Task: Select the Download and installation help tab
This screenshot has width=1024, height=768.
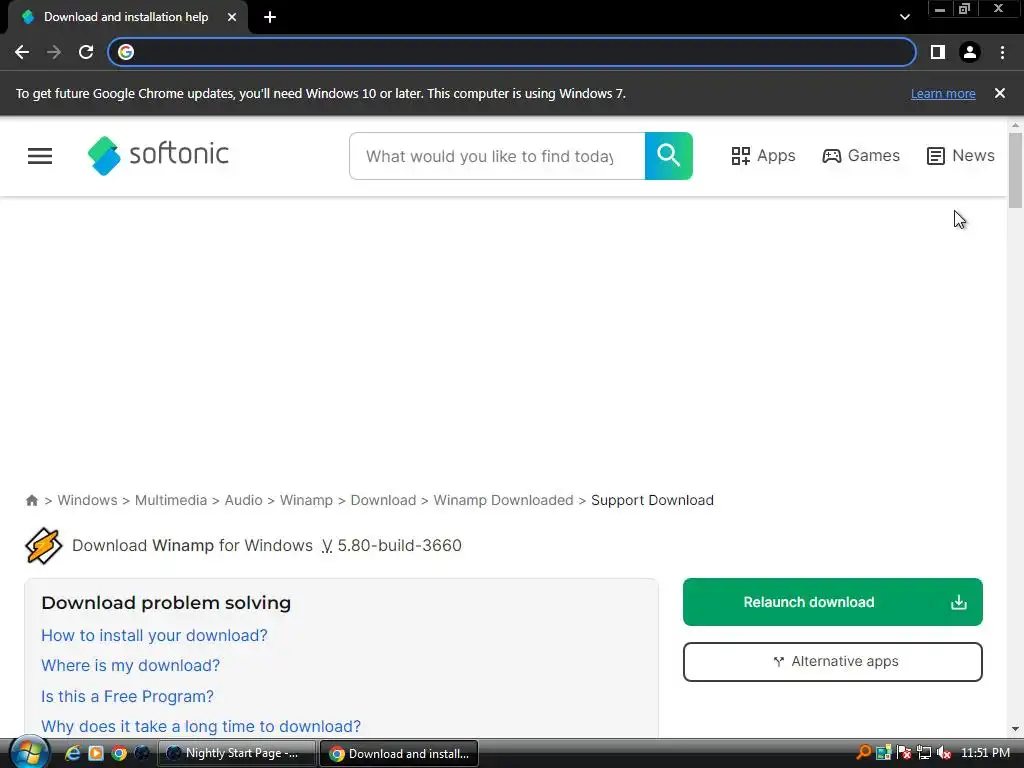Action: [x=125, y=17]
